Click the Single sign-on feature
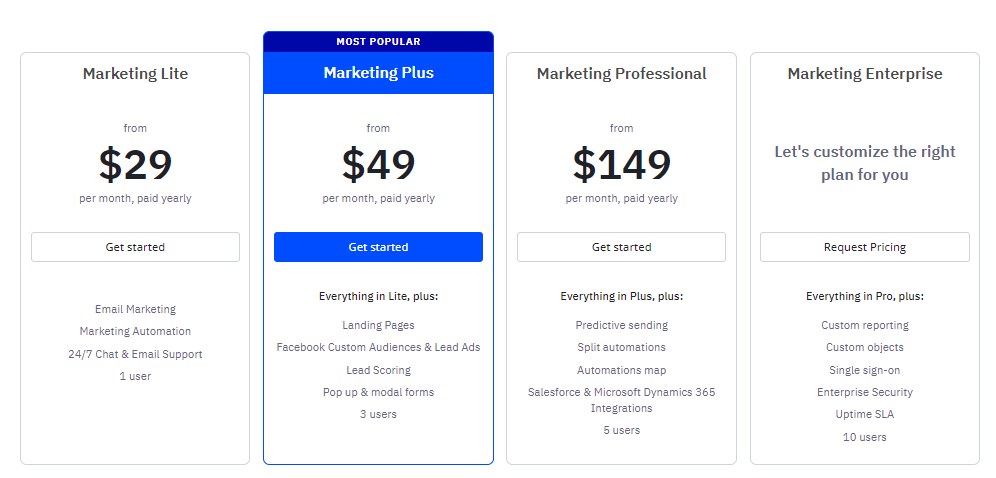 coord(865,370)
